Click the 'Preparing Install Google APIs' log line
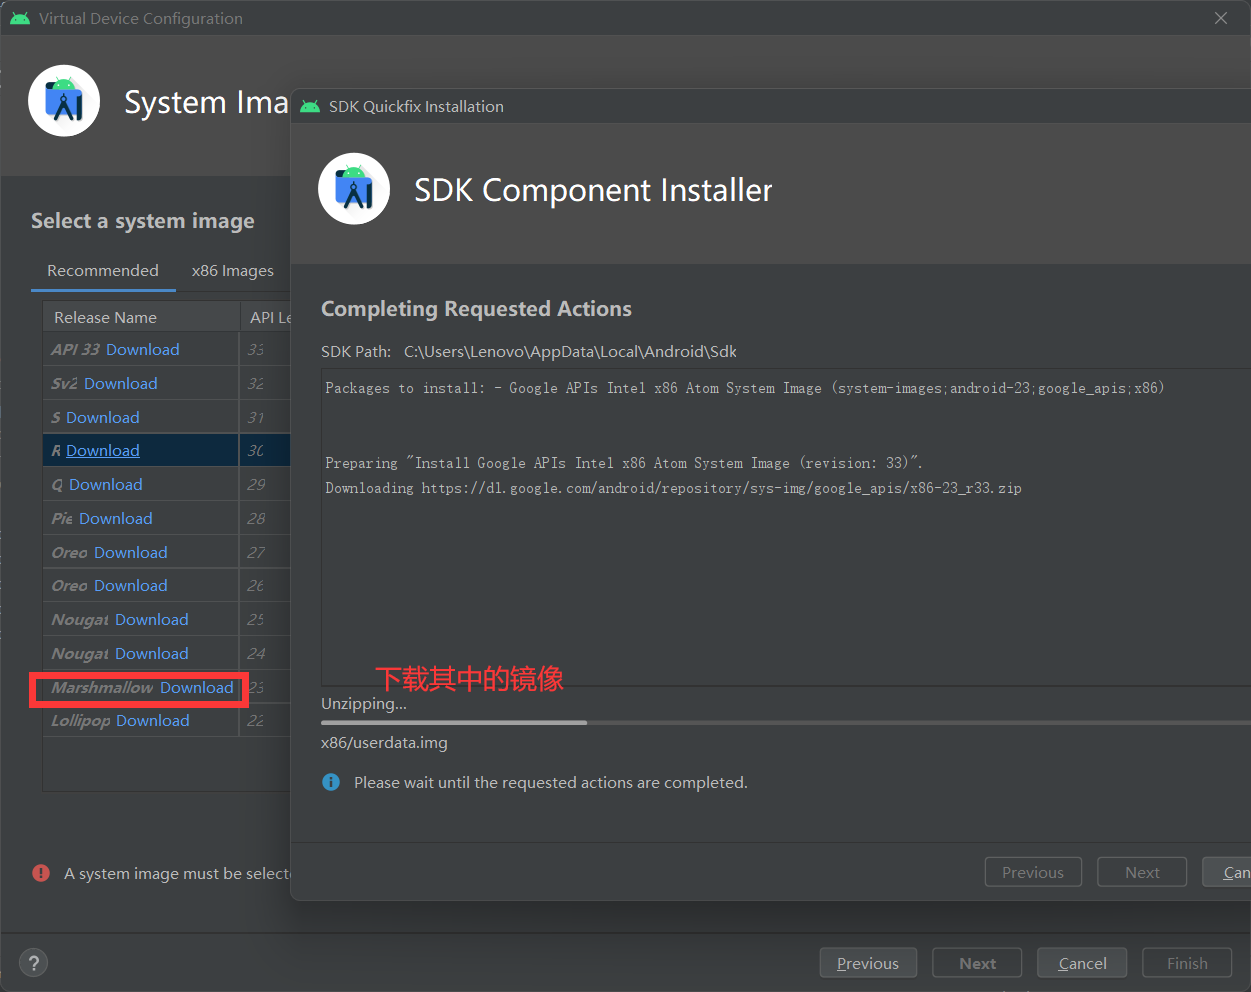This screenshot has height=992, width=1251. tap(624, 463)
